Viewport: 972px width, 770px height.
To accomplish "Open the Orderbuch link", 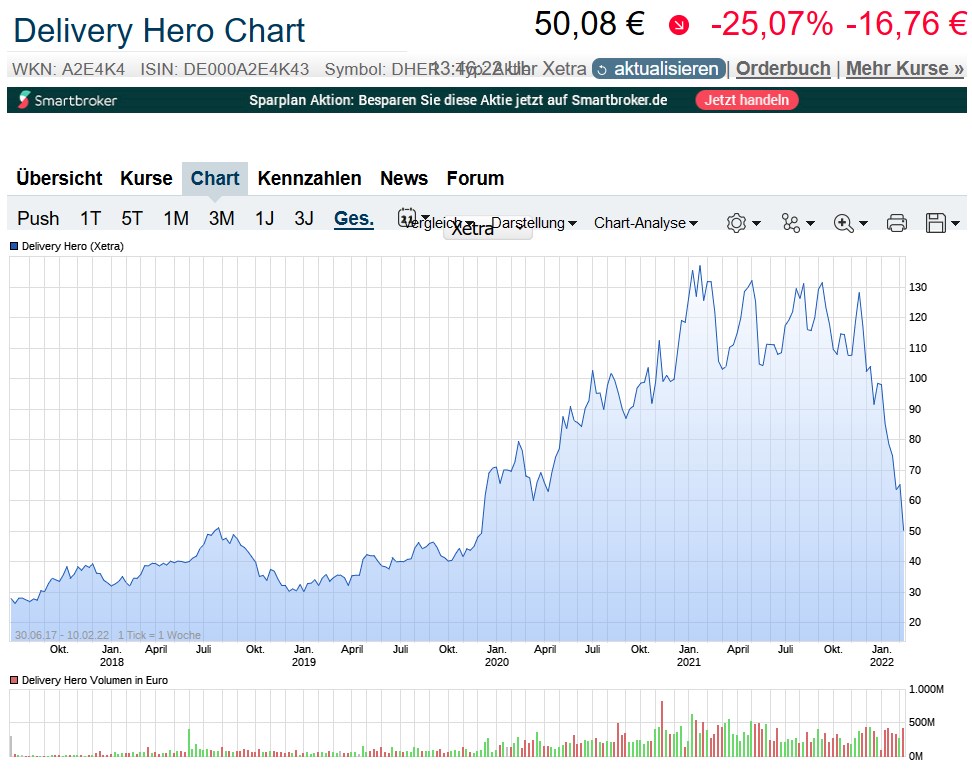I will 783,68.
